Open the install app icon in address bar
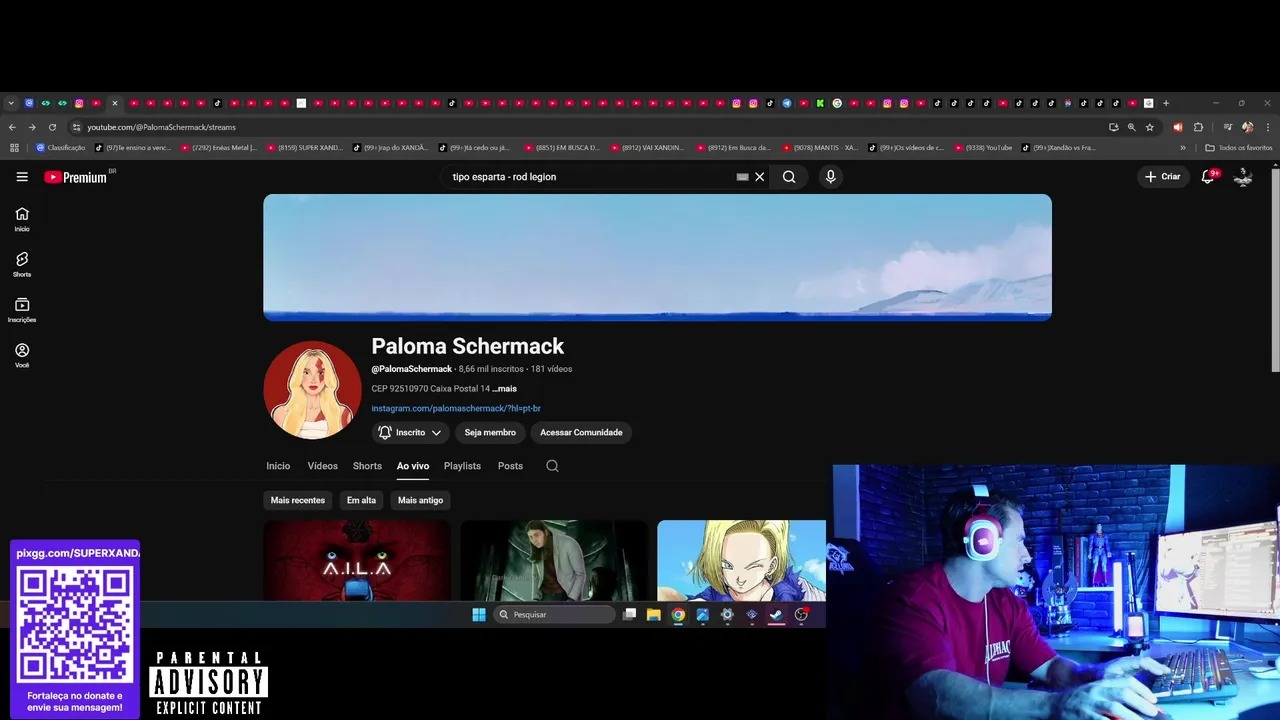The image size is (1280, 720). click(x=1113, y=127)
